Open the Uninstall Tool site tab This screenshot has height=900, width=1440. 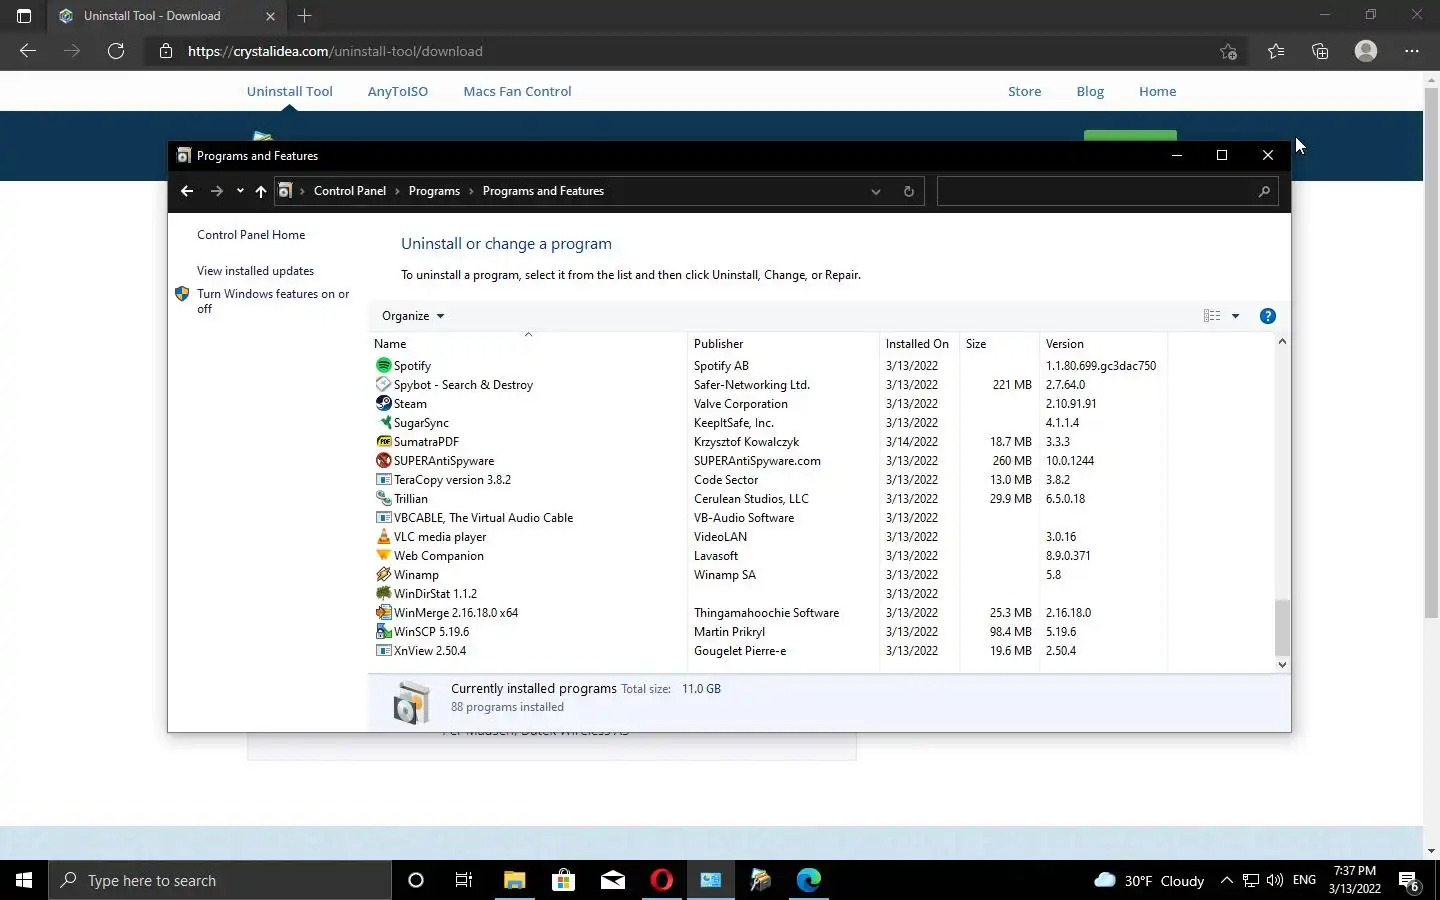click(290, 91)
